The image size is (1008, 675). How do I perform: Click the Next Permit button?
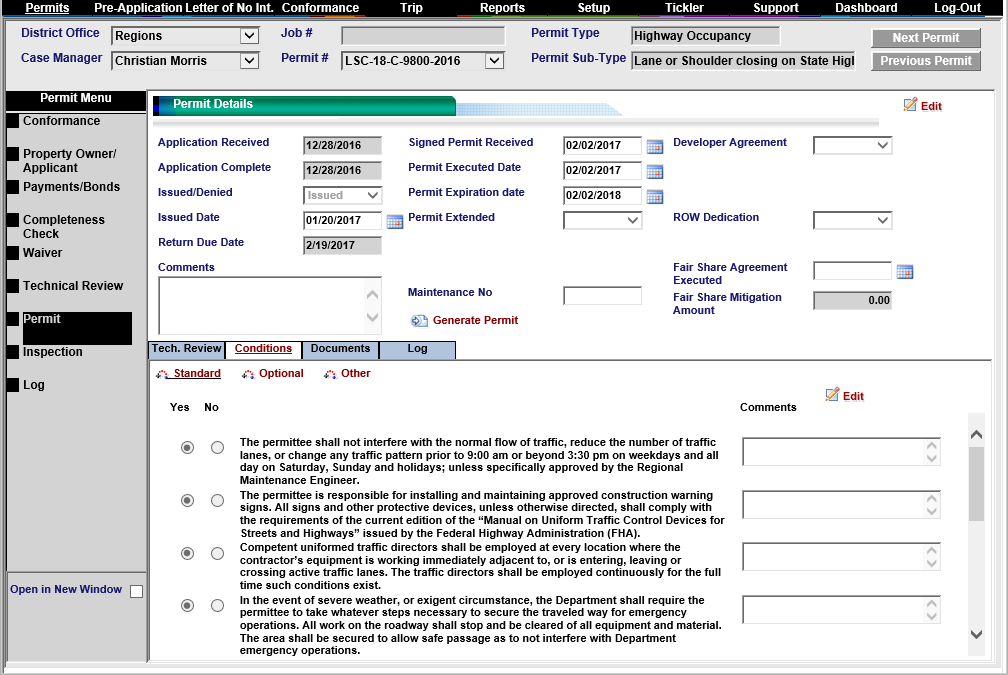click(926, 38)
